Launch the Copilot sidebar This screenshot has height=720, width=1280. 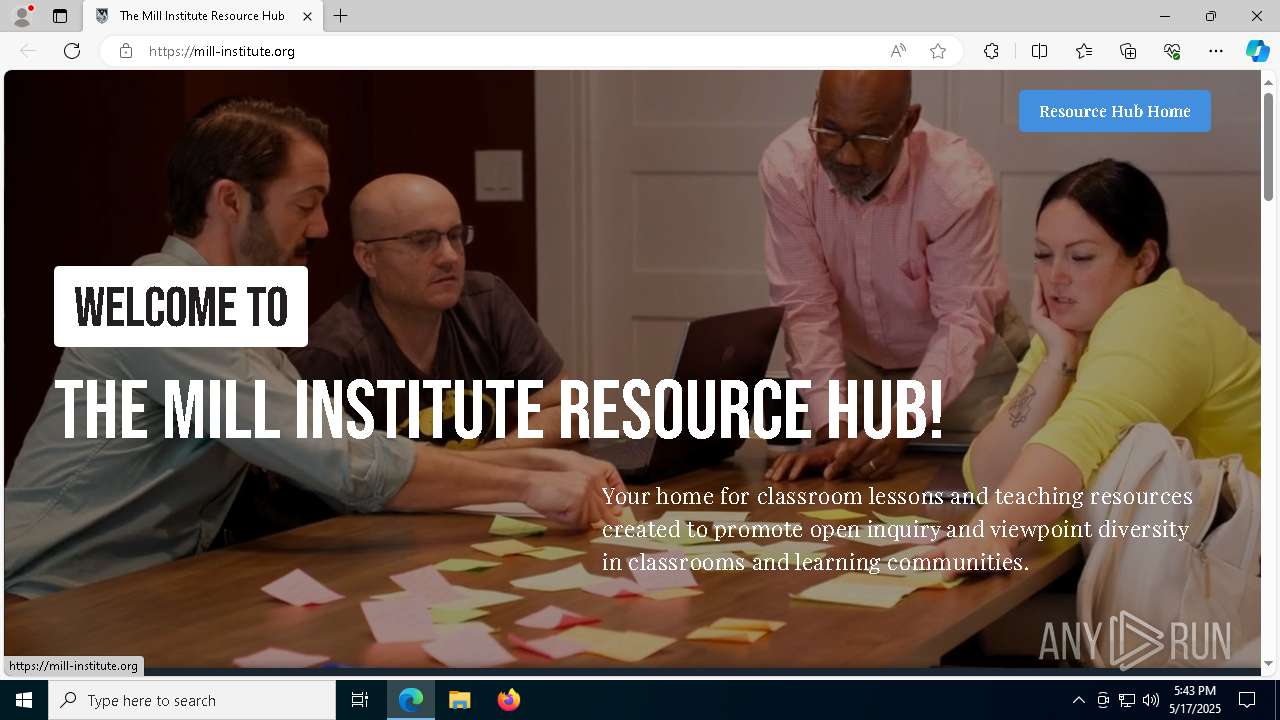[x=1257, y=51]
